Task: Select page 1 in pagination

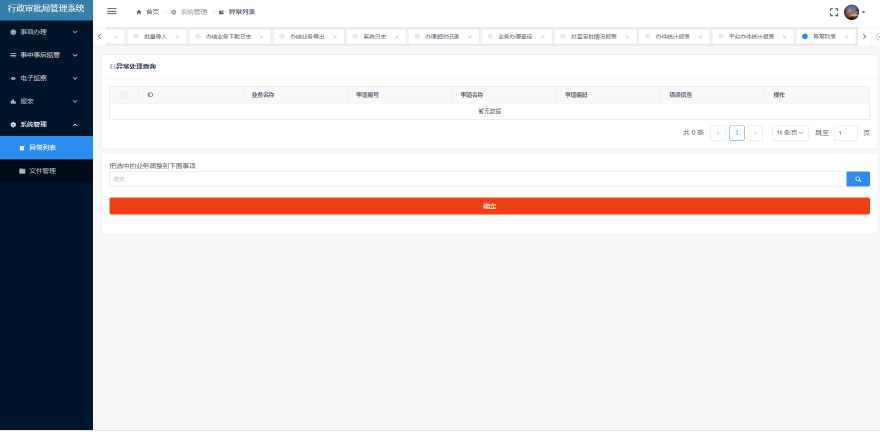Action: pos(737,133)
